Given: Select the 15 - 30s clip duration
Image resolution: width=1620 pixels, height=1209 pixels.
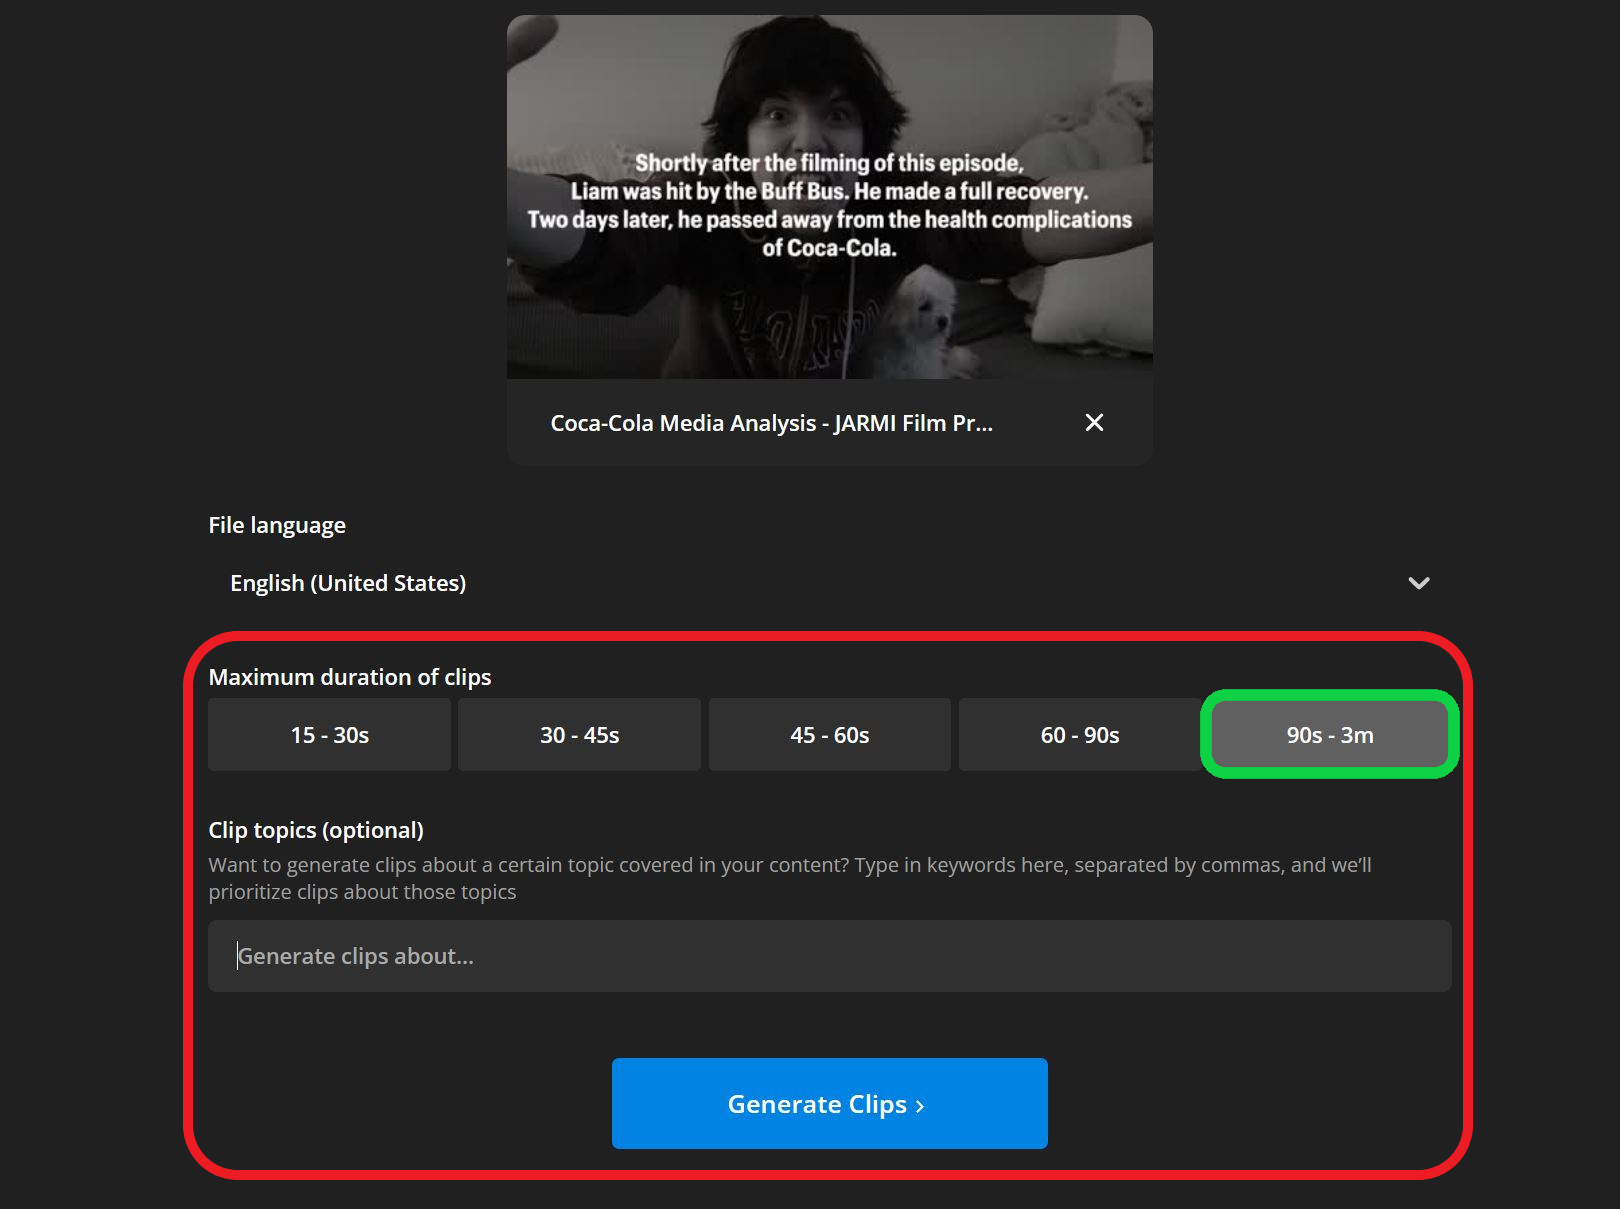Looking at the screenshot, I should pos(328,734).
